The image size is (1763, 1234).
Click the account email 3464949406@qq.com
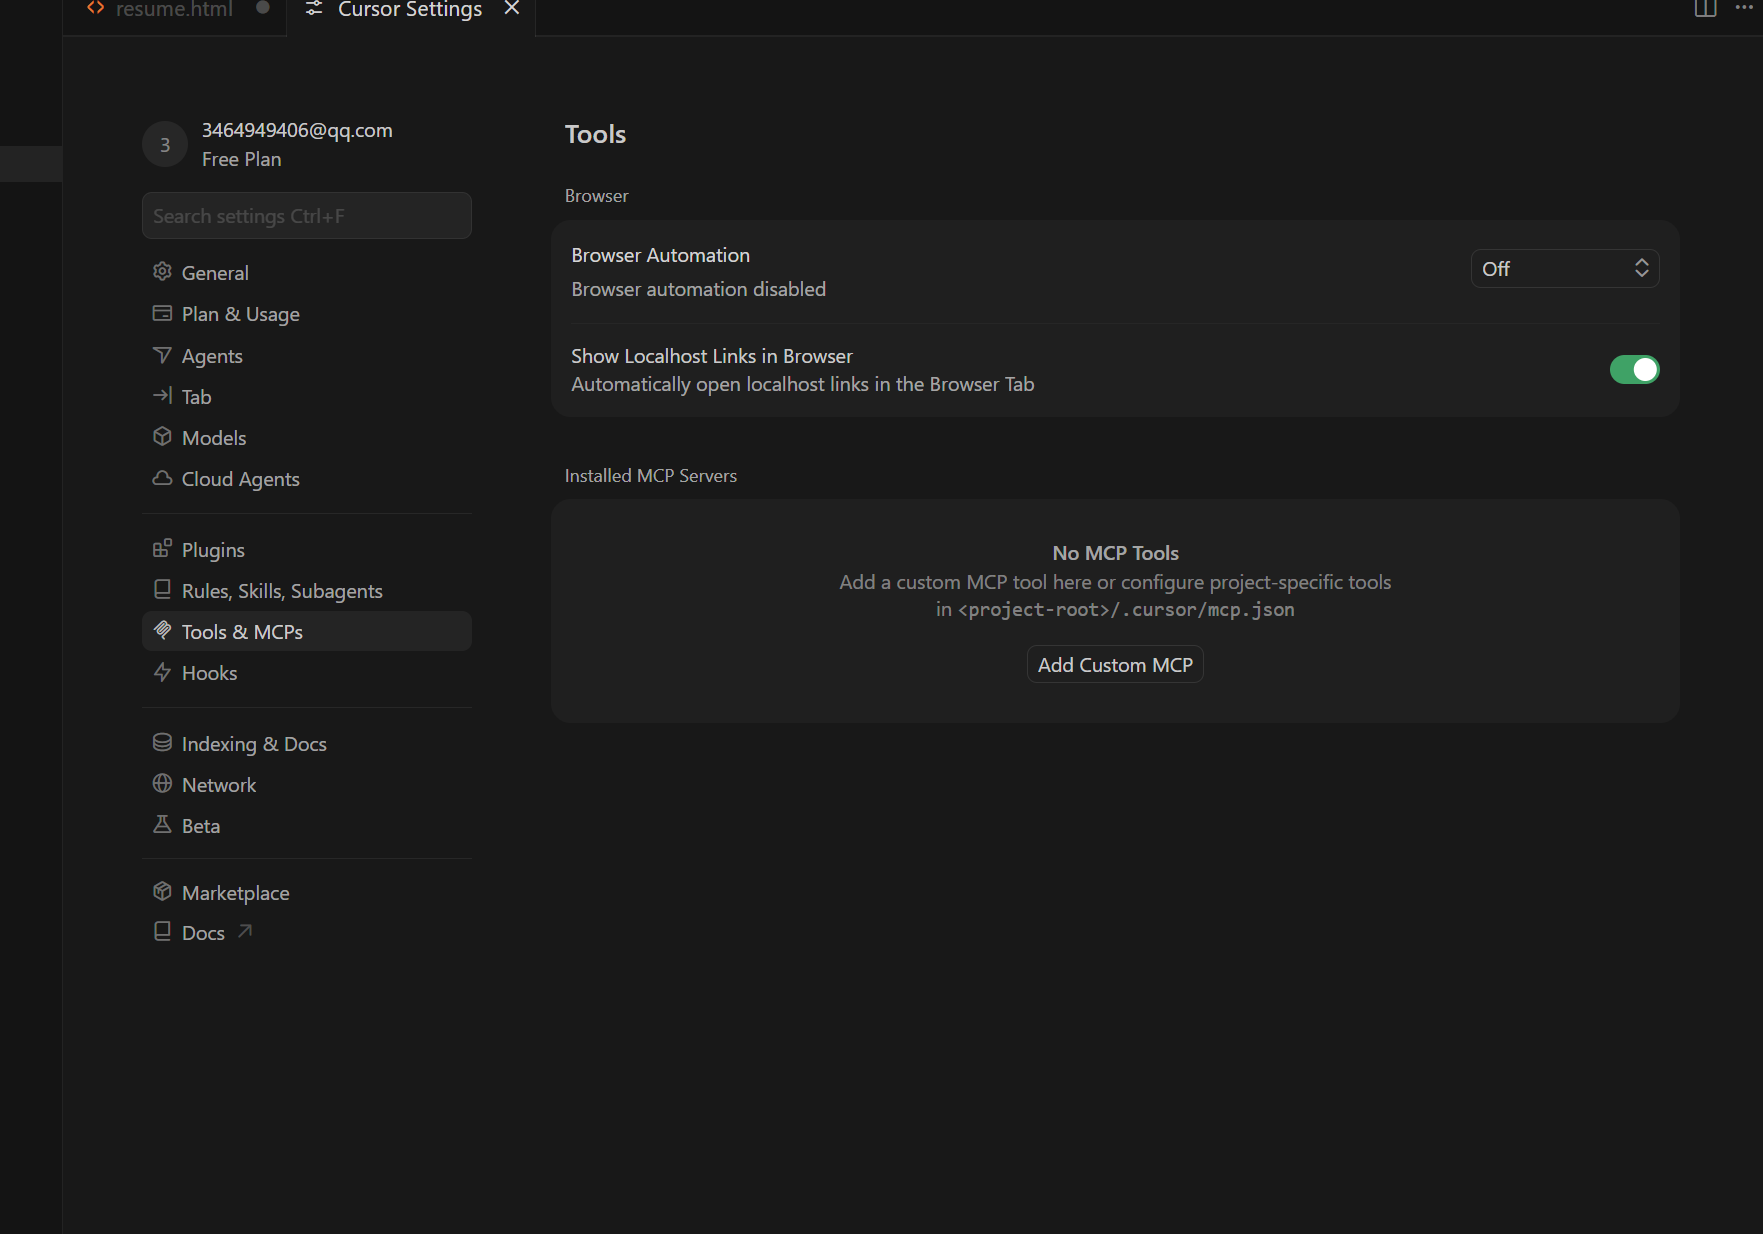coord(297,130)
